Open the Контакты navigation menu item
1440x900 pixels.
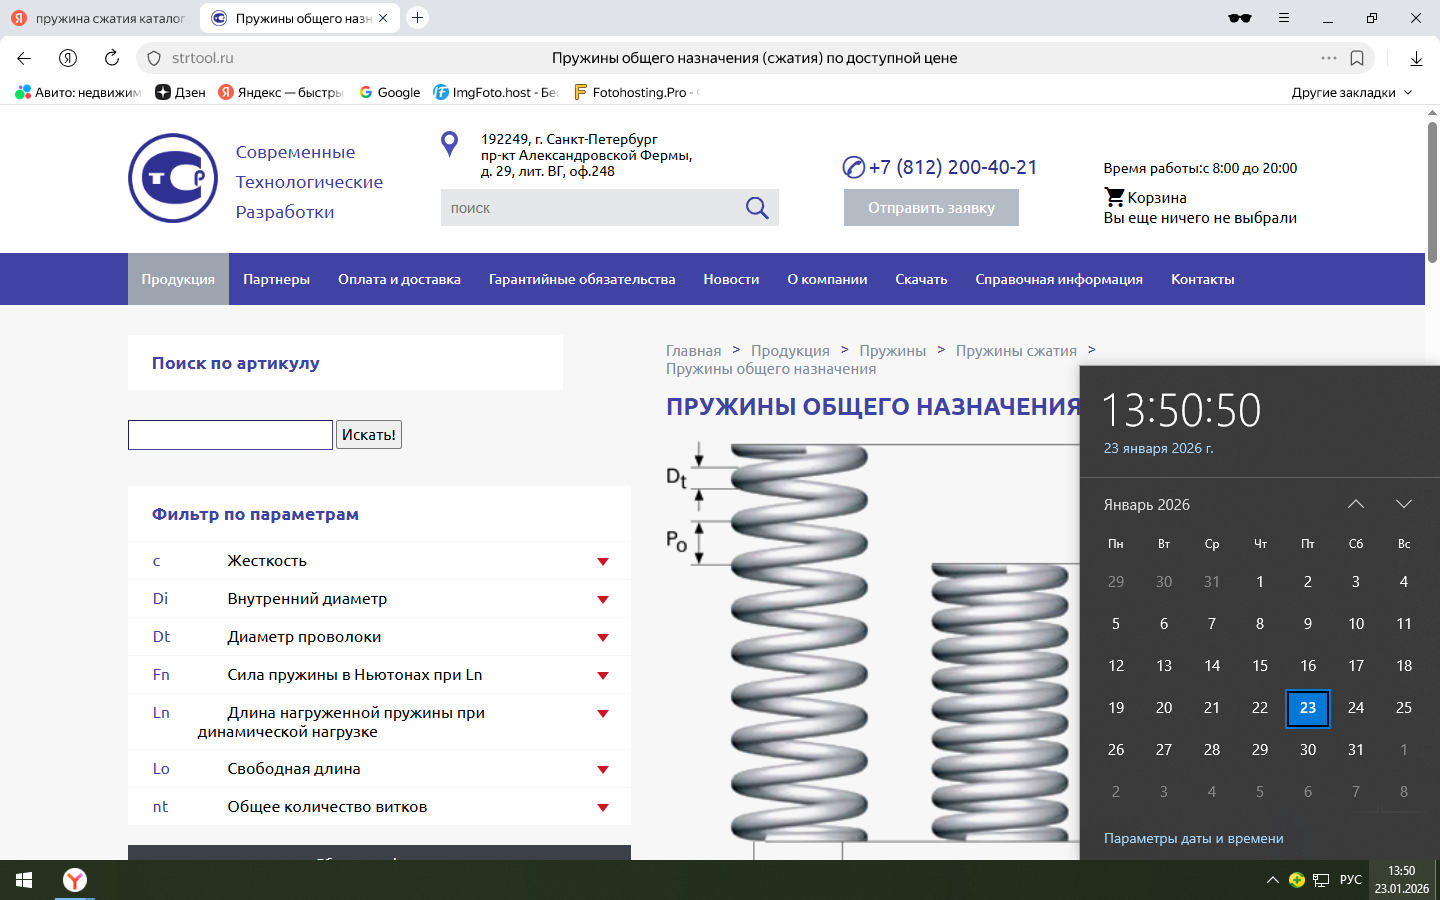1202,279
